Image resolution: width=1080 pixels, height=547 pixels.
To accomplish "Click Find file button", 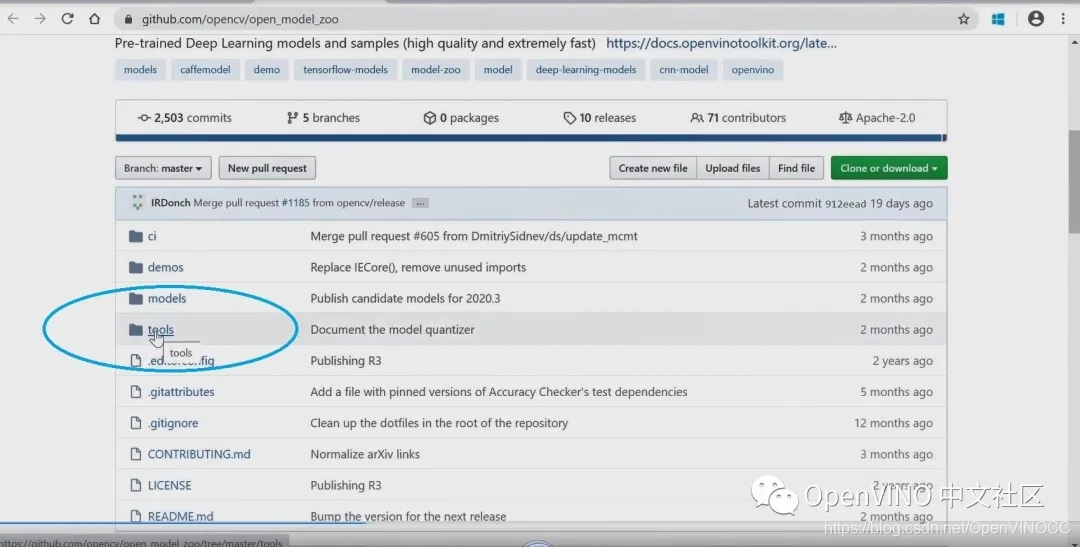I will pyautogui.click(x=796, y=168).
